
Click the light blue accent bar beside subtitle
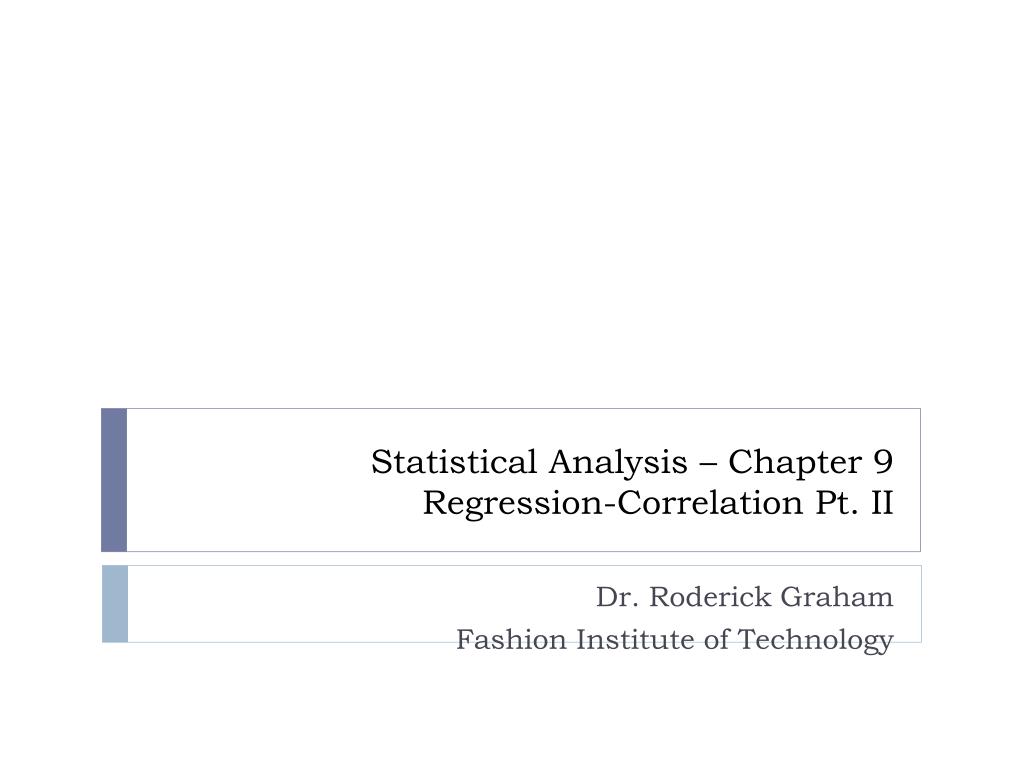point(115,604)
